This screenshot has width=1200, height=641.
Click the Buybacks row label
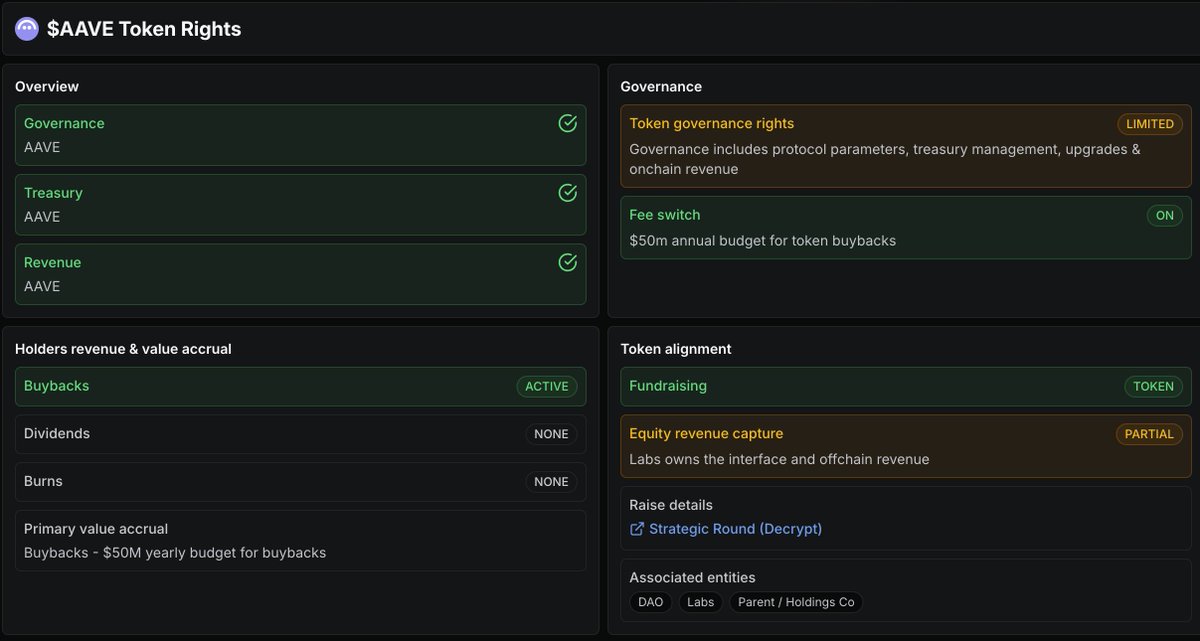point(56,386)
